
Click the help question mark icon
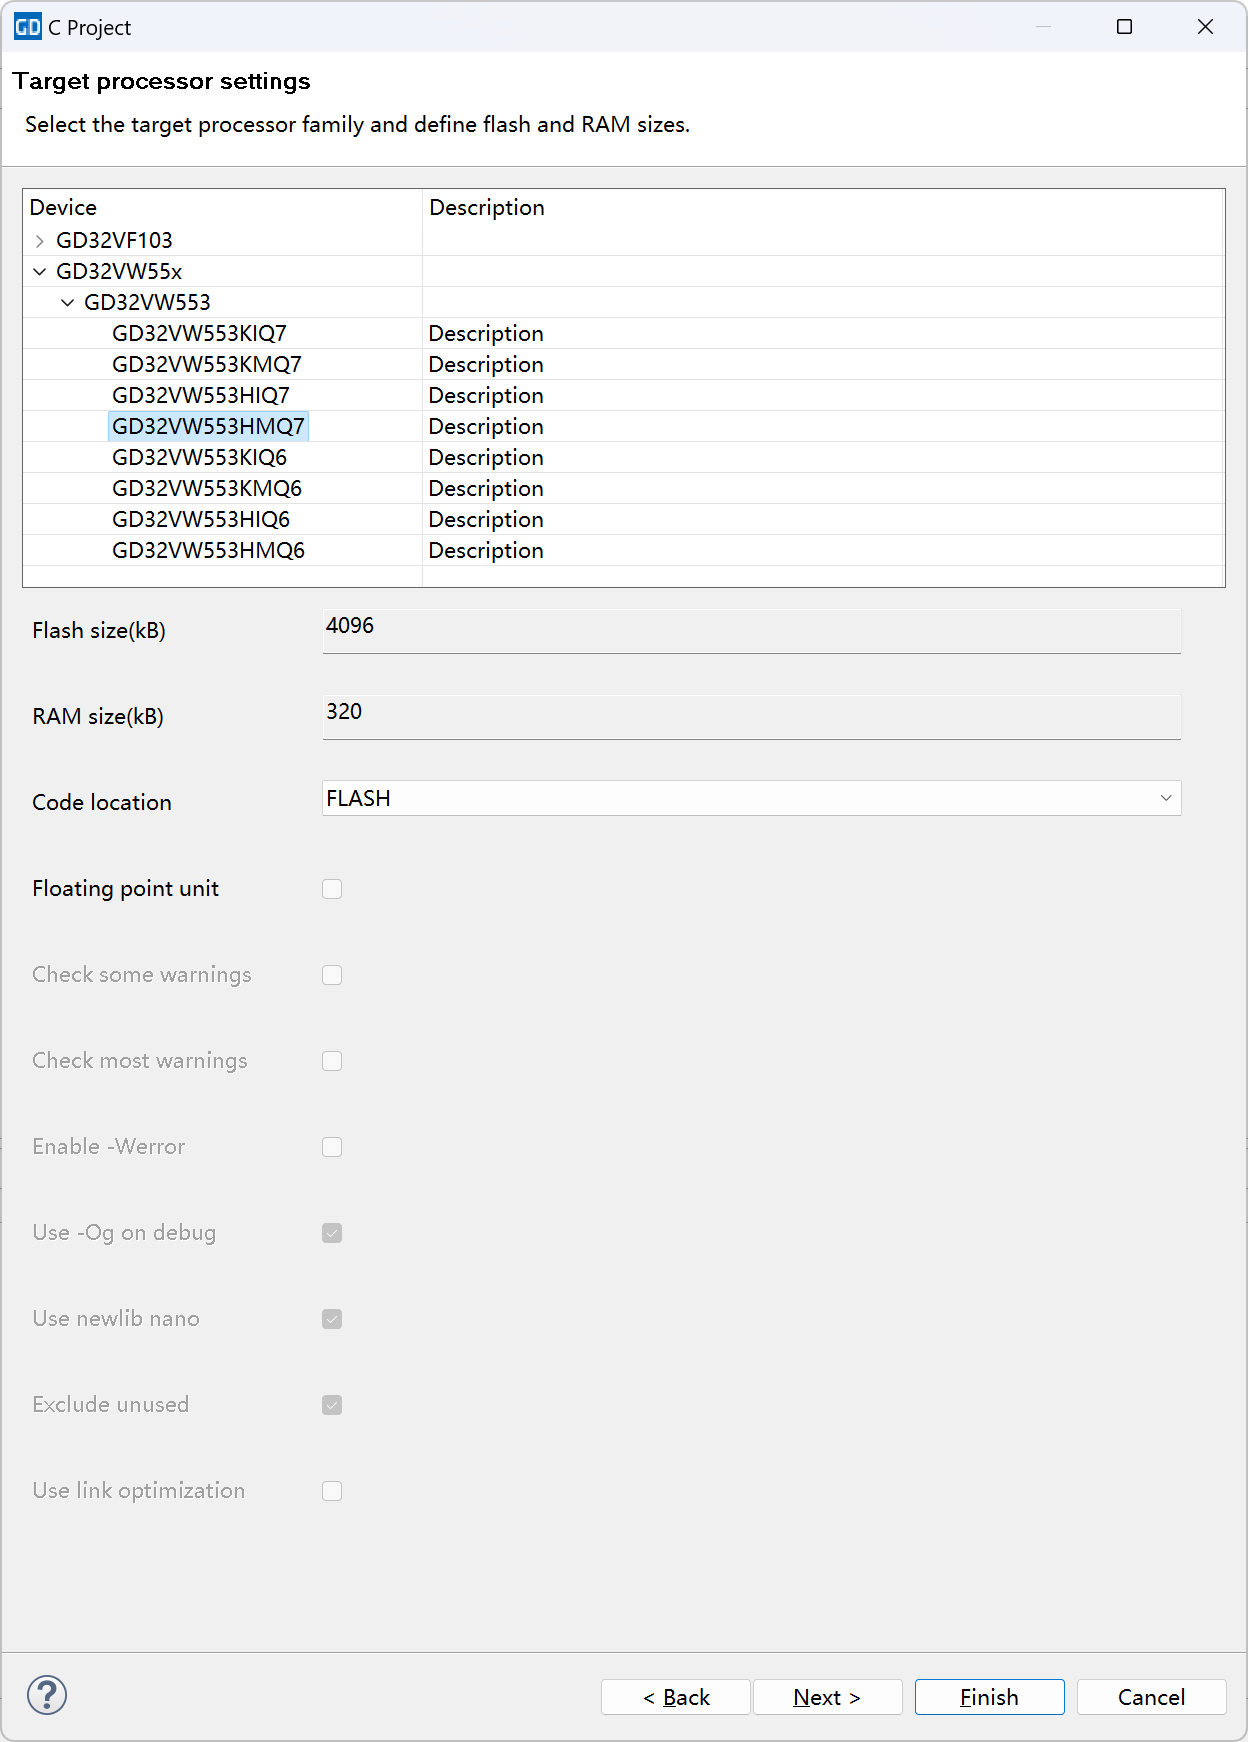(47, 1695)
